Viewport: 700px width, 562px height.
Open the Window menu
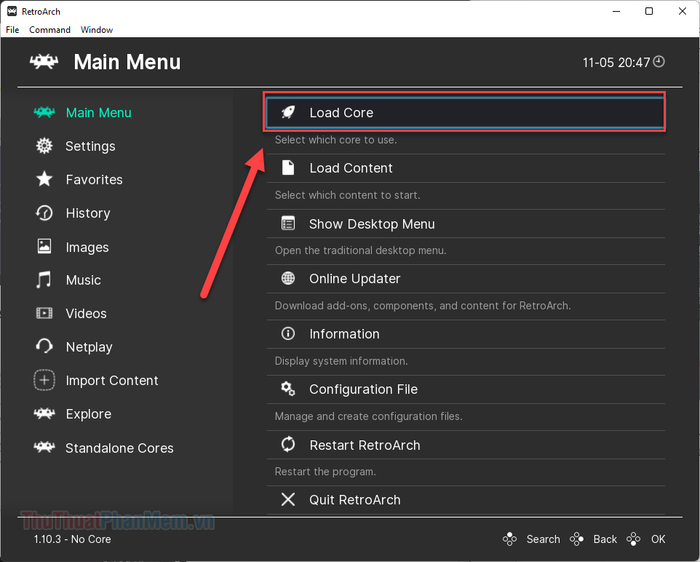tap(96, 30)
